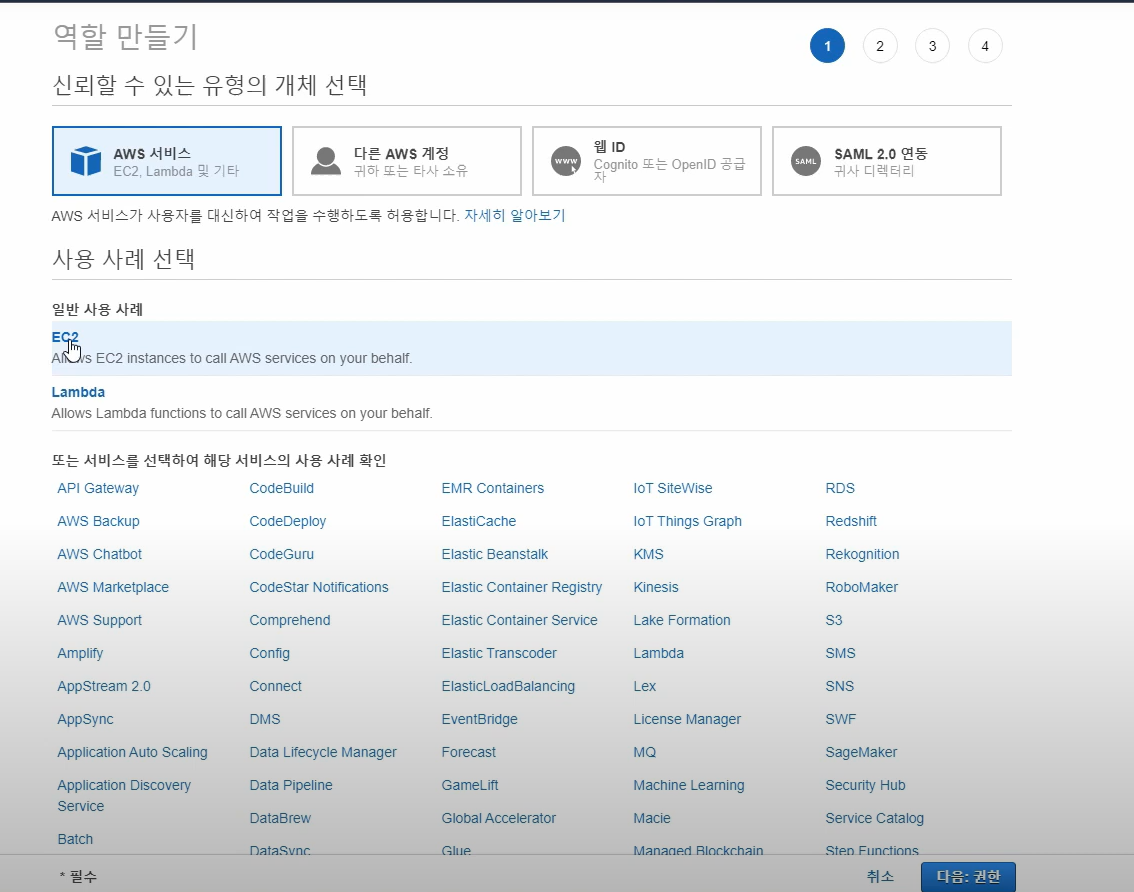The height and width of the screenshot is (892, 1134).
Task: Select the EMR Containers service
Action: coord(493,488)
